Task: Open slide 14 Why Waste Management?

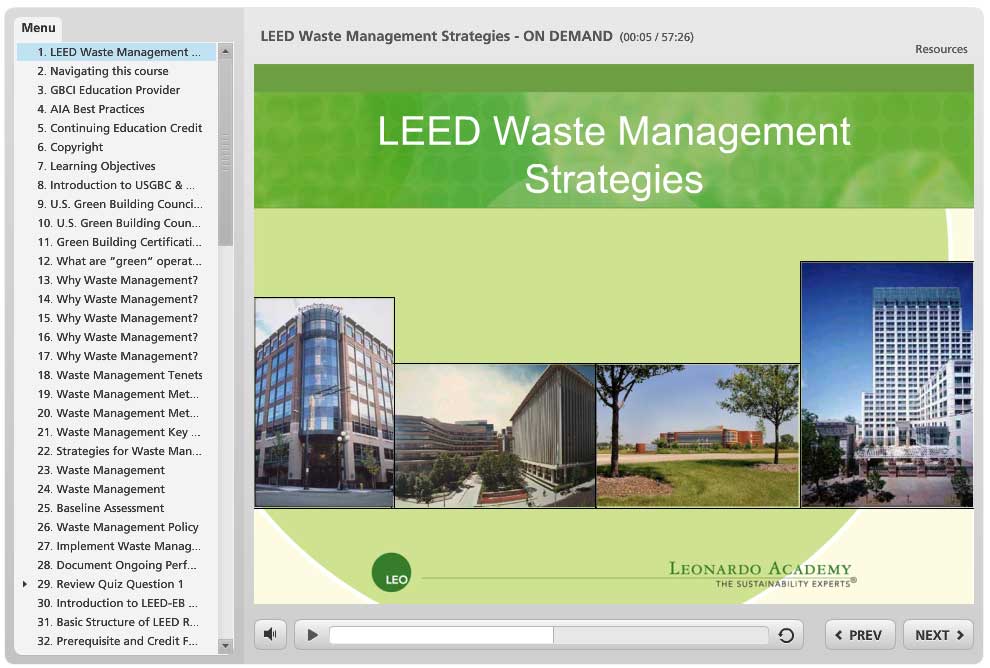Action: 116,299
